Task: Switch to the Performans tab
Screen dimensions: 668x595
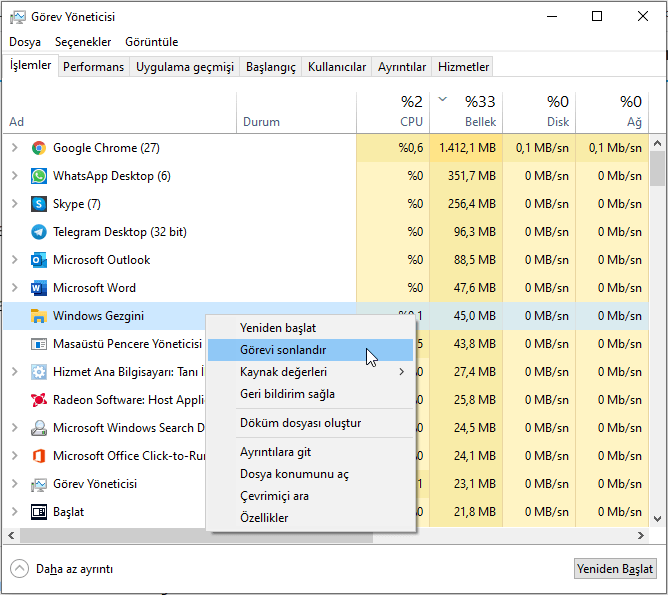Action: coord(93,67)
